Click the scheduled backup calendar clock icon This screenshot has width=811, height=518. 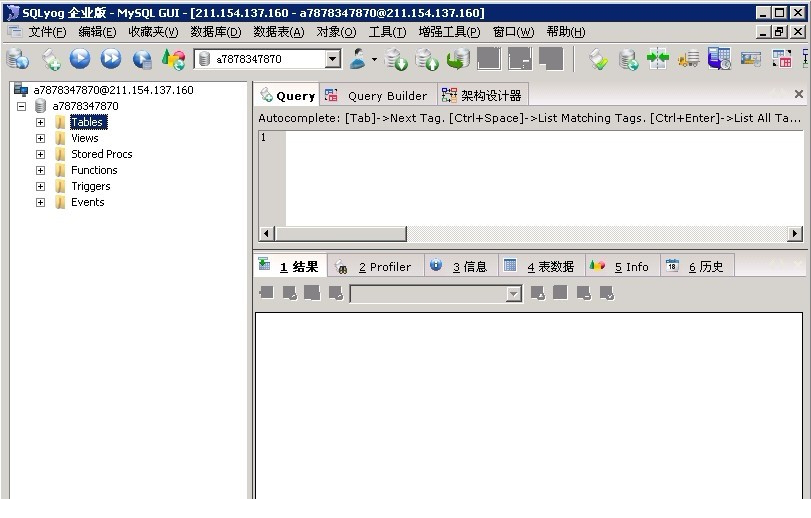(x=719, y=59)
